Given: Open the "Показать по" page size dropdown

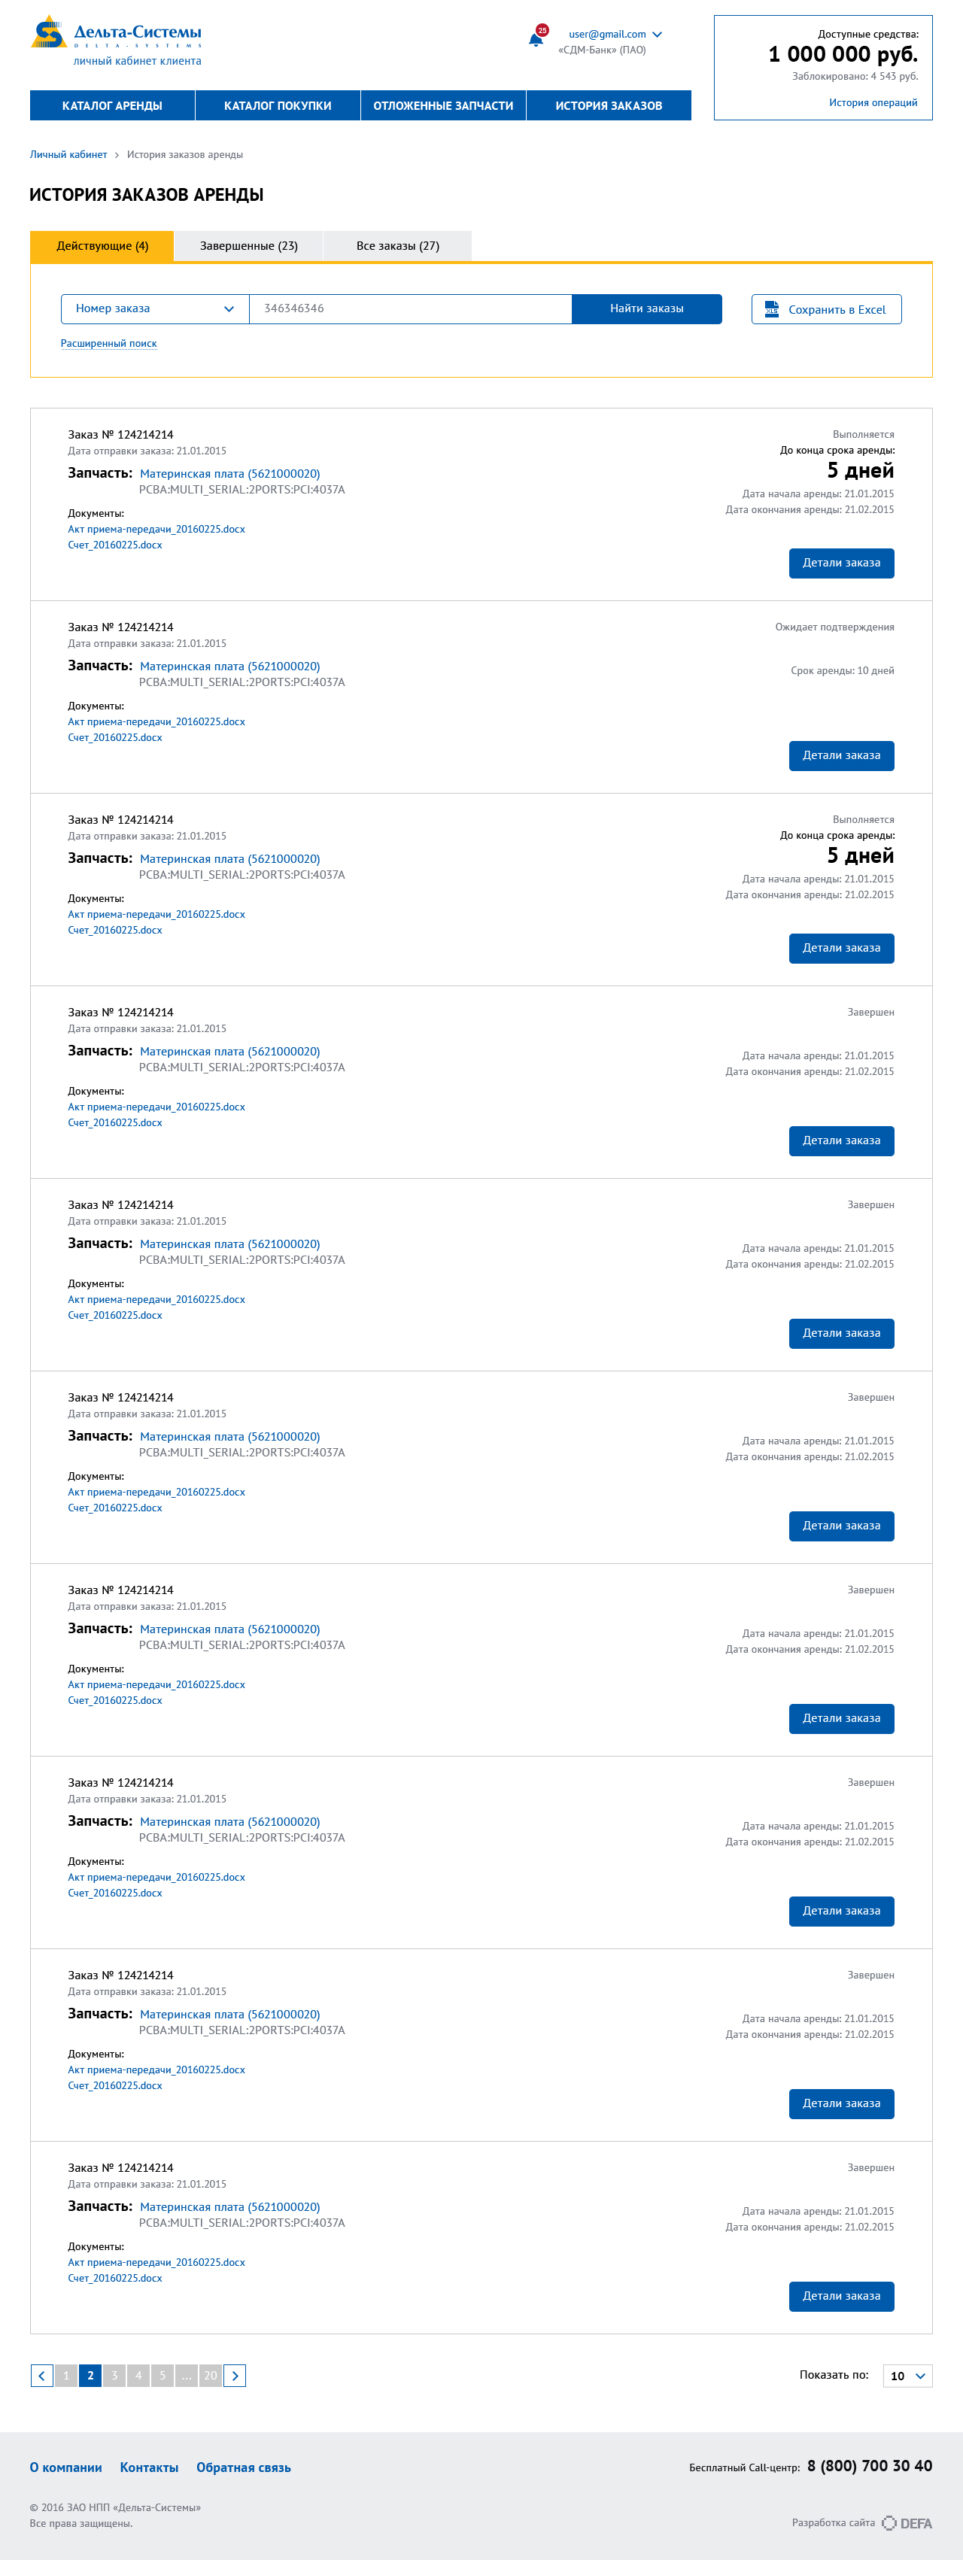Looking at the screenshot, I should coord(907,2376).
